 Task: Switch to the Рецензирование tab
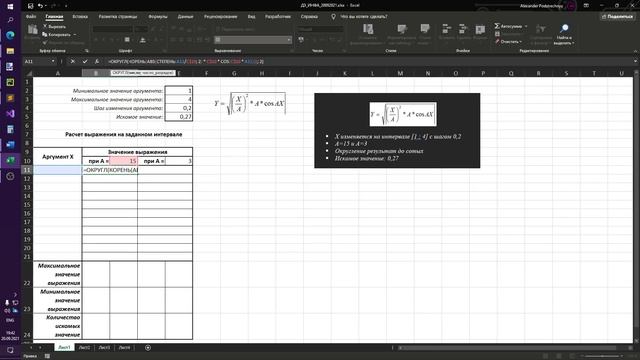(x=220, y=17)
